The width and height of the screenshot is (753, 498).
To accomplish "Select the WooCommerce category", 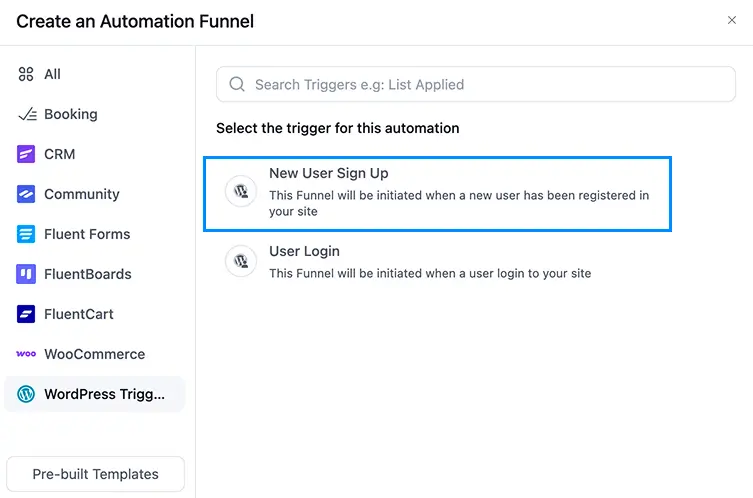I will (95, 354).
